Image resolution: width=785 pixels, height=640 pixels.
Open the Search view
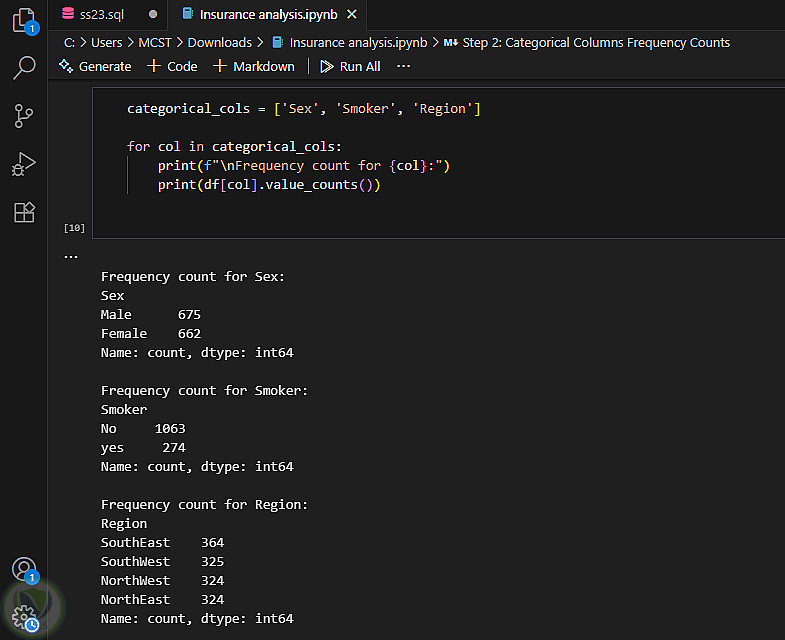click(24, 67)
